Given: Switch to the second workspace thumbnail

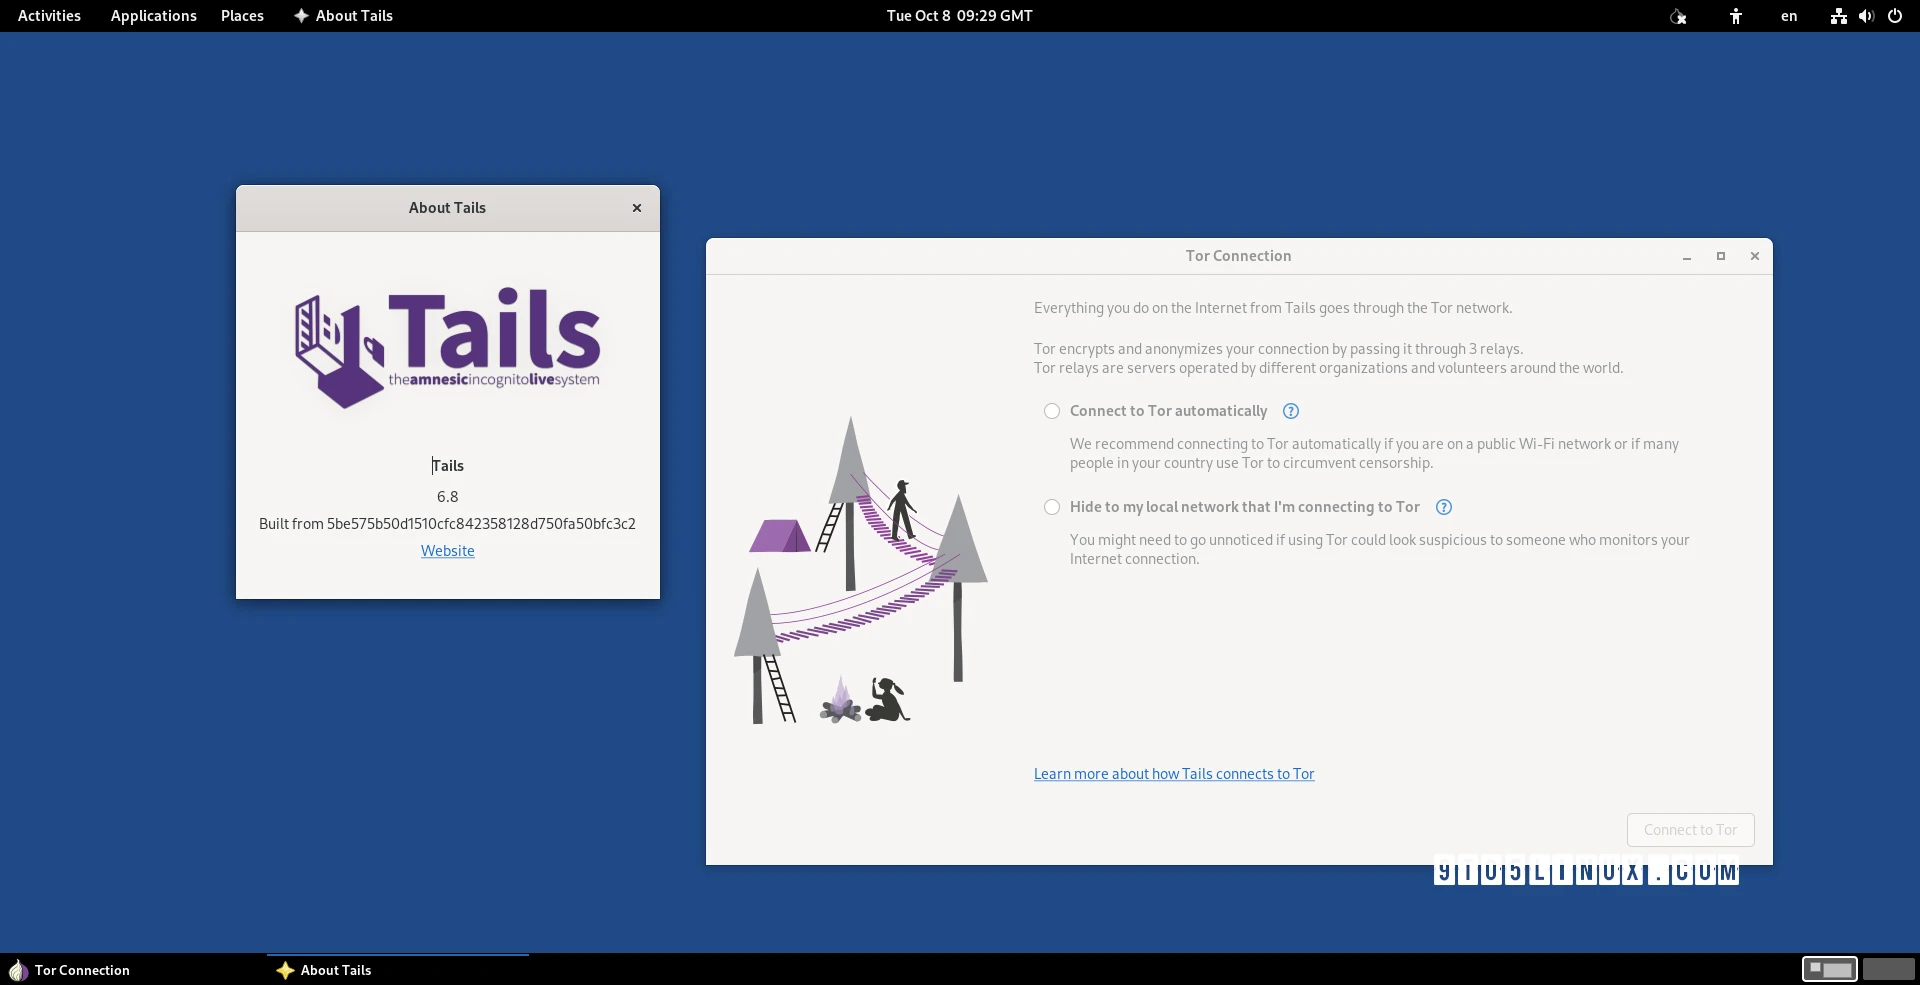Looking at the screenshot, I should click(x=1888, y=969).
